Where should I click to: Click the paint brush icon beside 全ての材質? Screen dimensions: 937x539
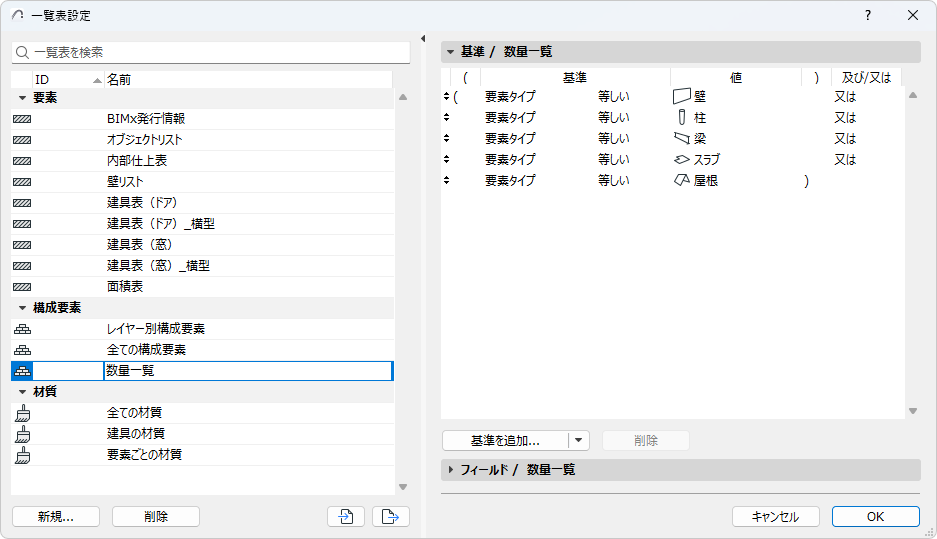[x=23, y=413]
